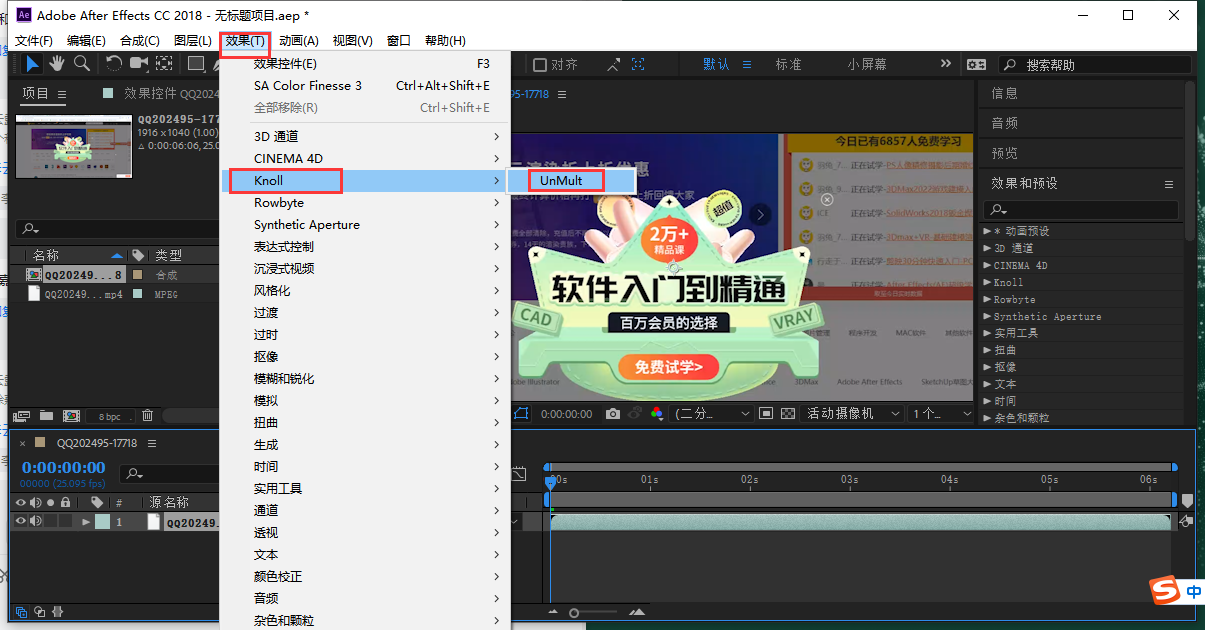Viewport: 1205px width, 630px height.
Task: Select UnMult from the Knoll submenu
Action: tap(567, 180)
